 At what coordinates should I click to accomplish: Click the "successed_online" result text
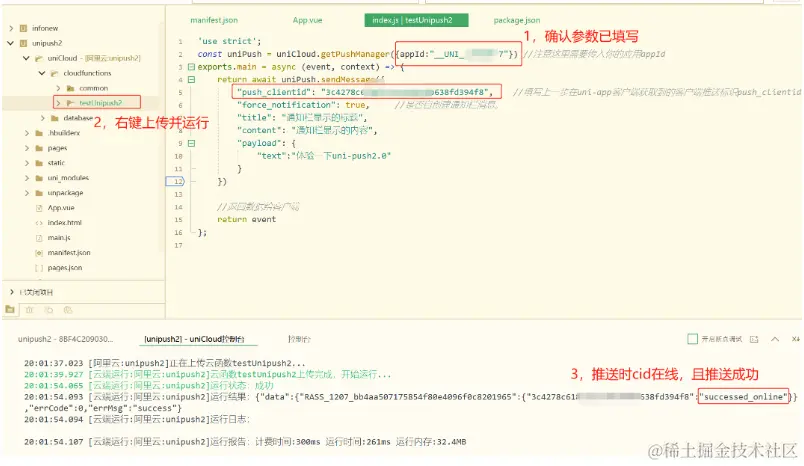pos(743,397)
